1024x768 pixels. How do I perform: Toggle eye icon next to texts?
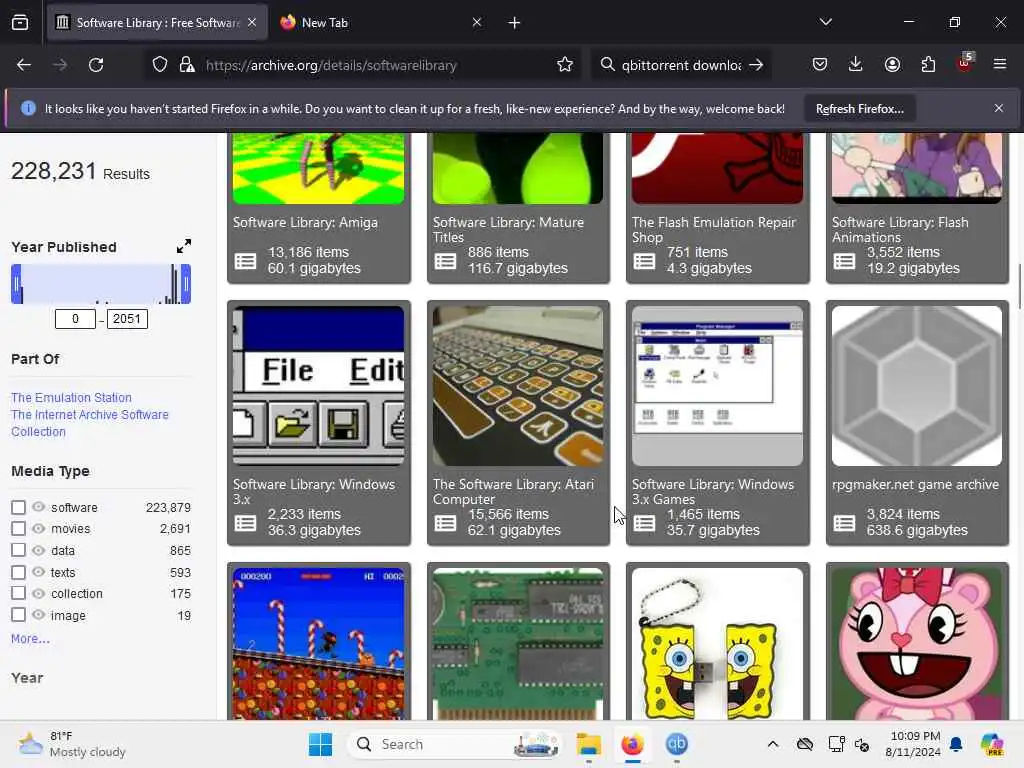coord(39,572)
